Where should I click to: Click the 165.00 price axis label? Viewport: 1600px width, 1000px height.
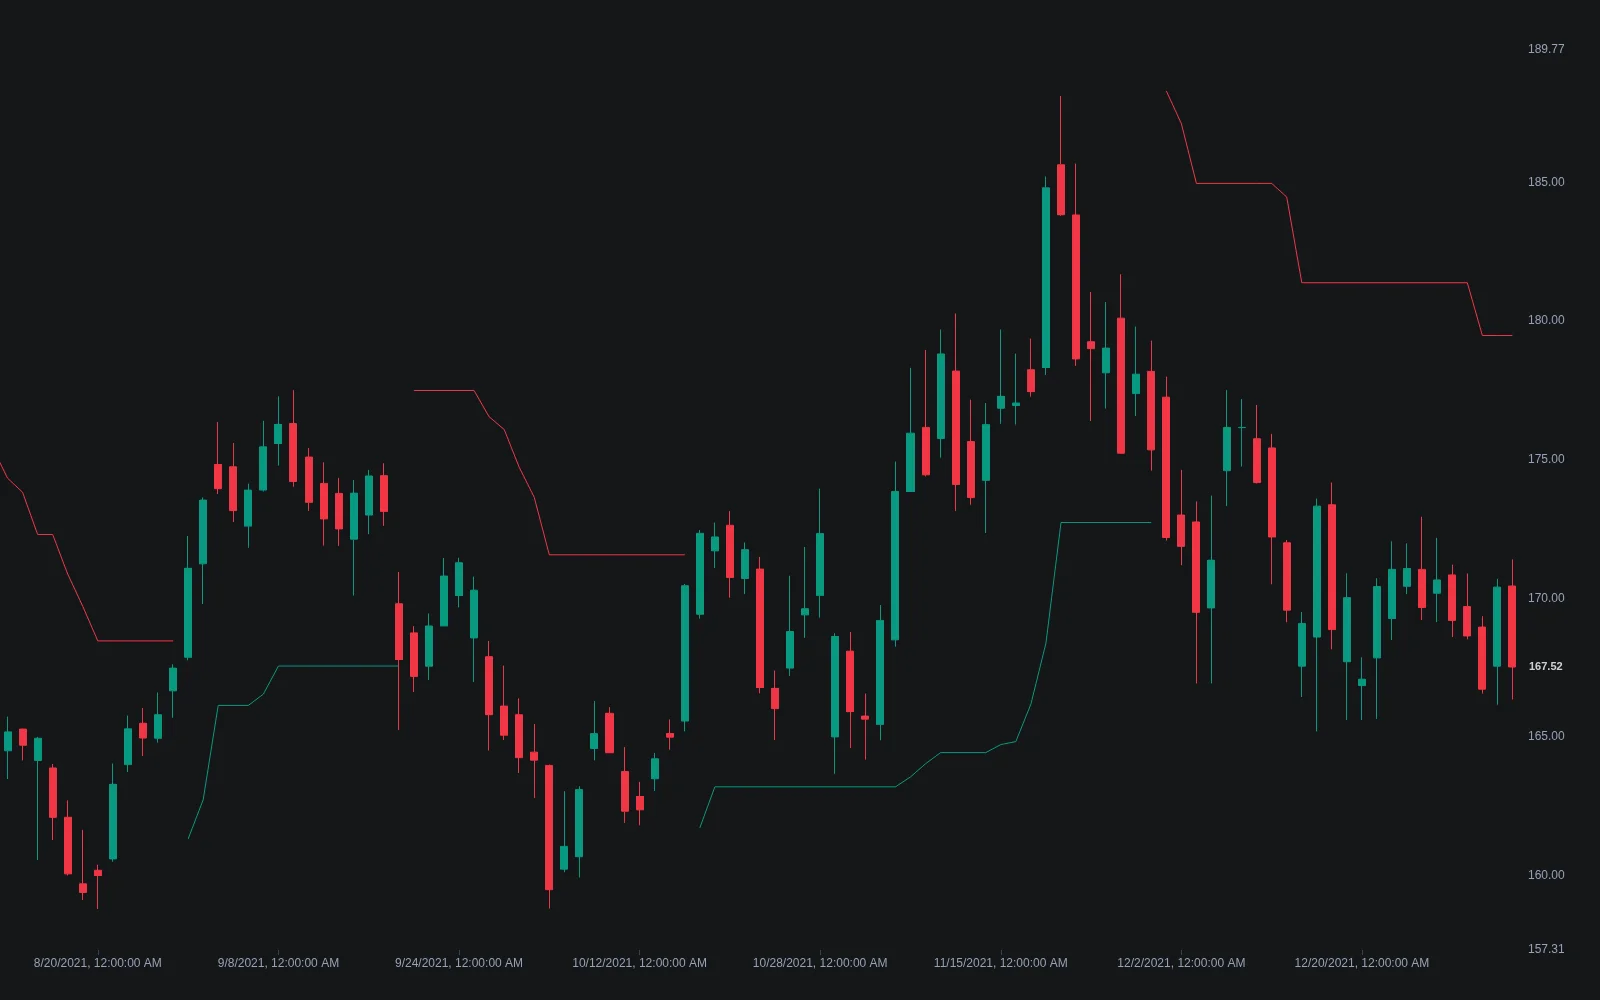pyautogui.click(x=1546, y=736)
